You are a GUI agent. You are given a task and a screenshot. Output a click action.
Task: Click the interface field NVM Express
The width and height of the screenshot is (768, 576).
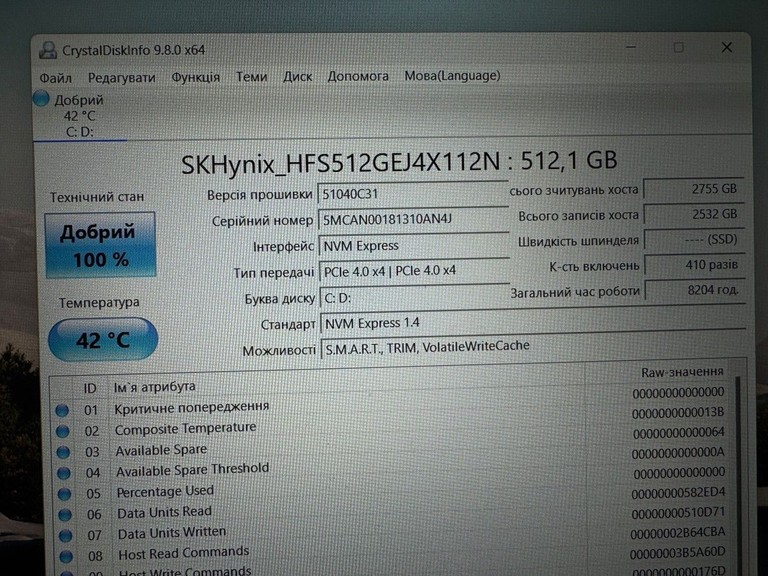(413, 245)
